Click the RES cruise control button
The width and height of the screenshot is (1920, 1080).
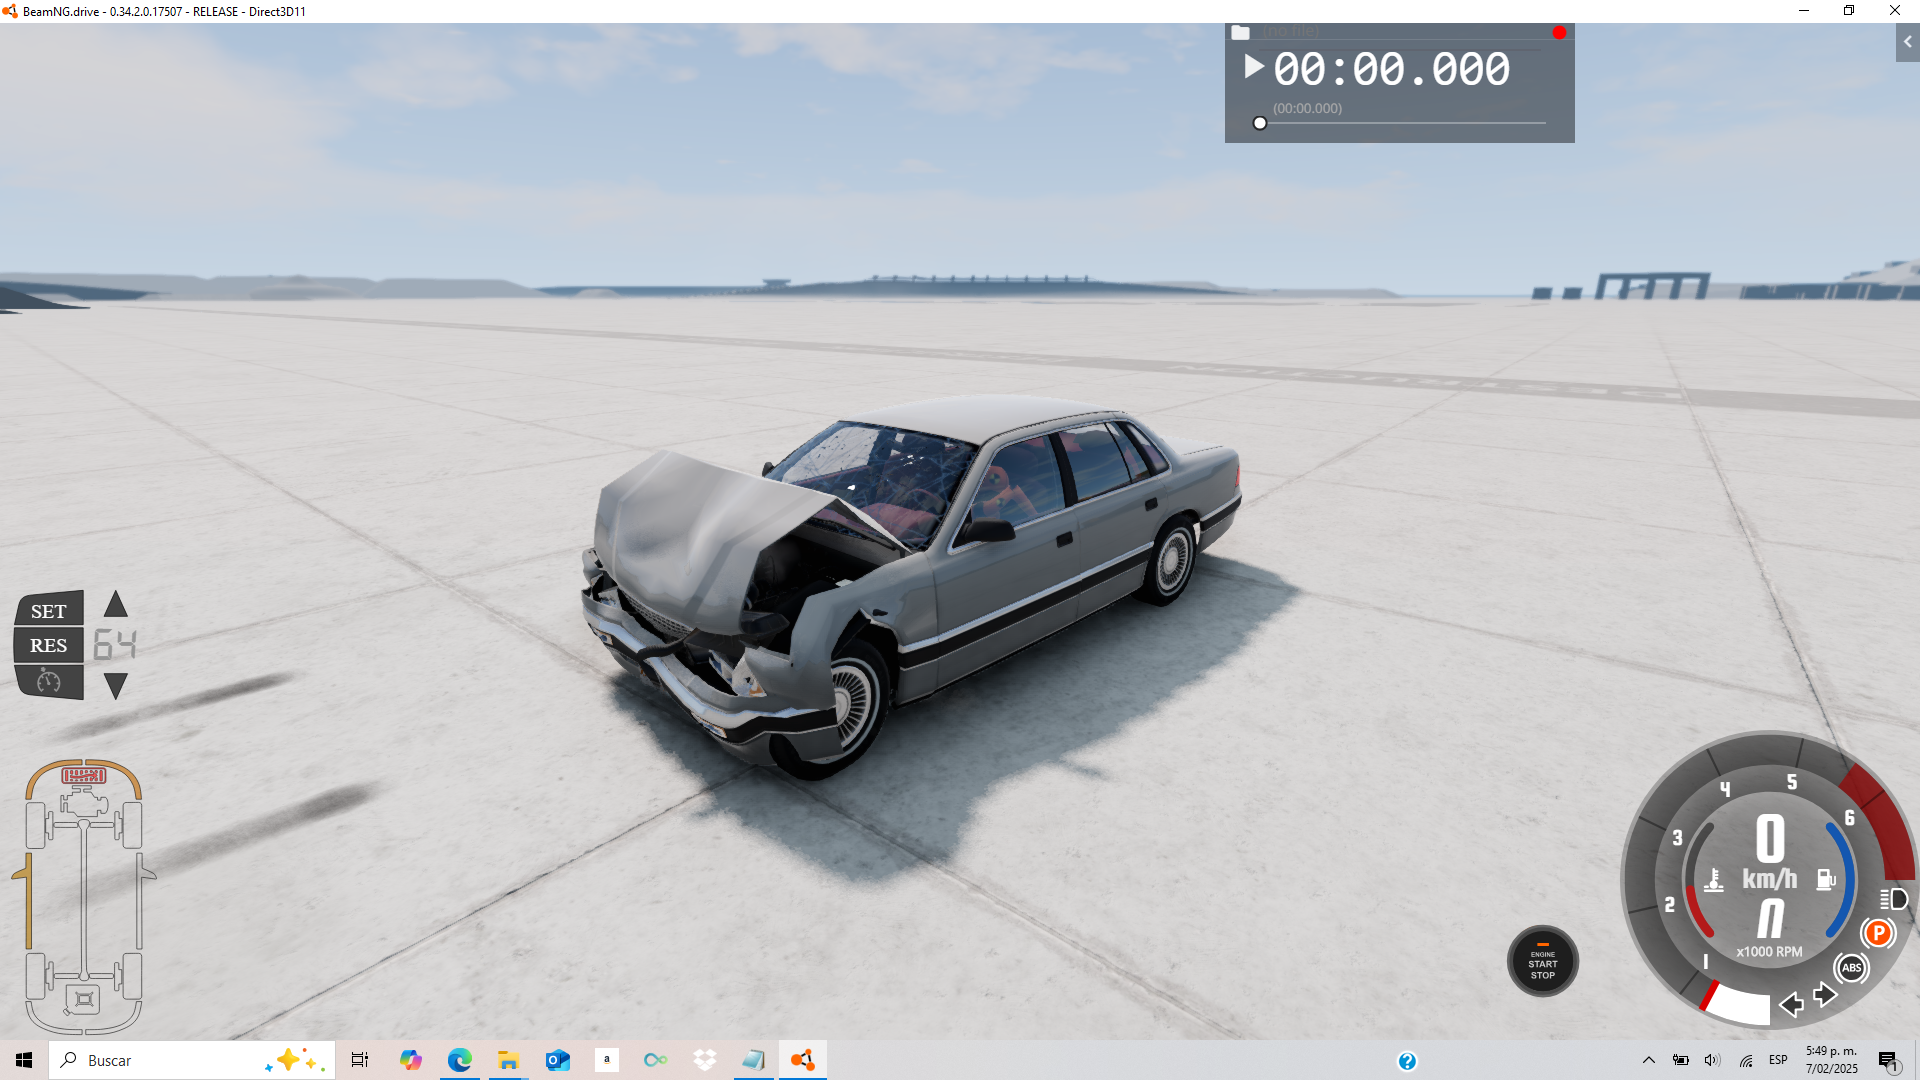(49, 645)
